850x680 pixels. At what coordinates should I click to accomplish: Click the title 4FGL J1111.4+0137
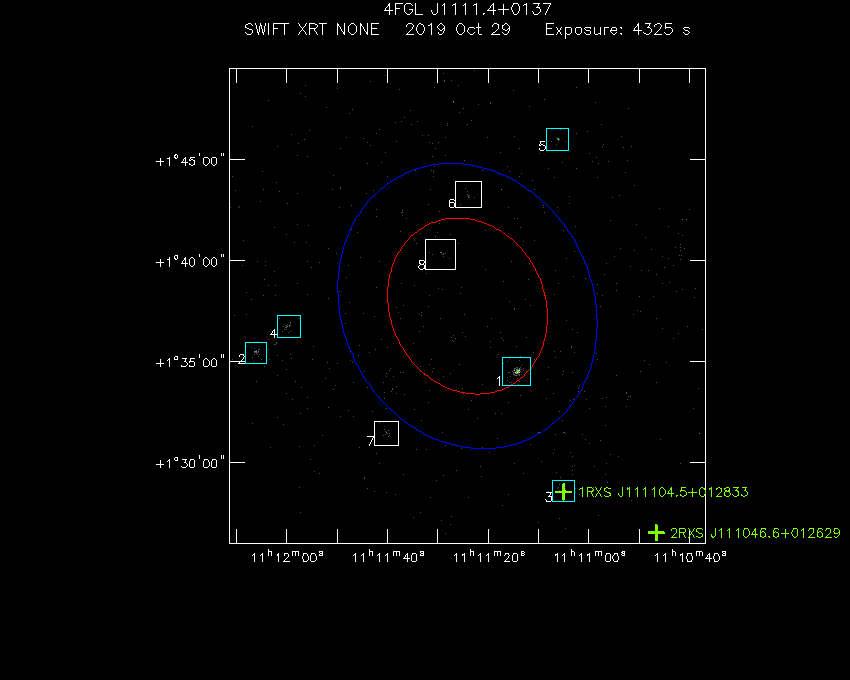[x=467, y=9]
